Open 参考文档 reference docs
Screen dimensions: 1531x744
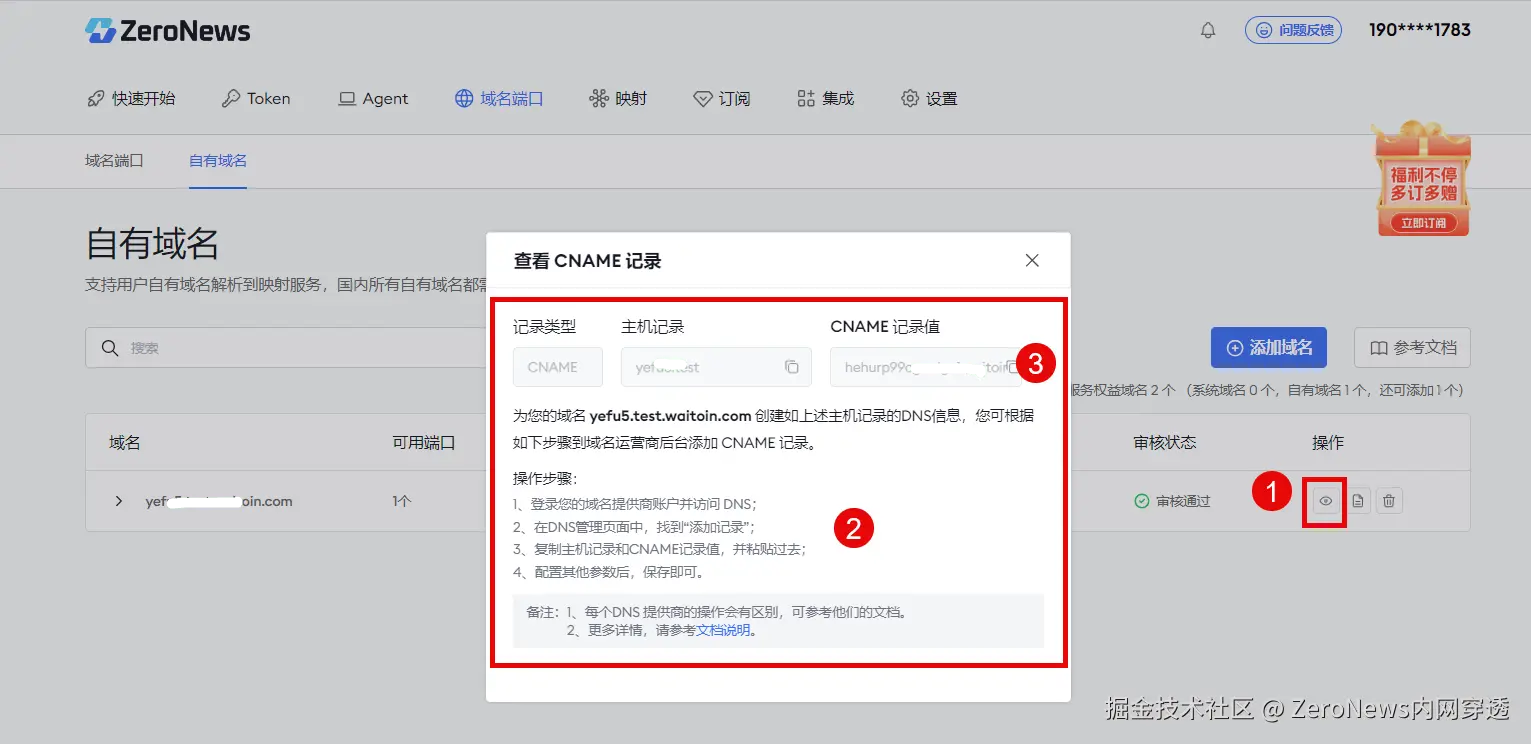pyautogui.click(x=1412, y=347)
